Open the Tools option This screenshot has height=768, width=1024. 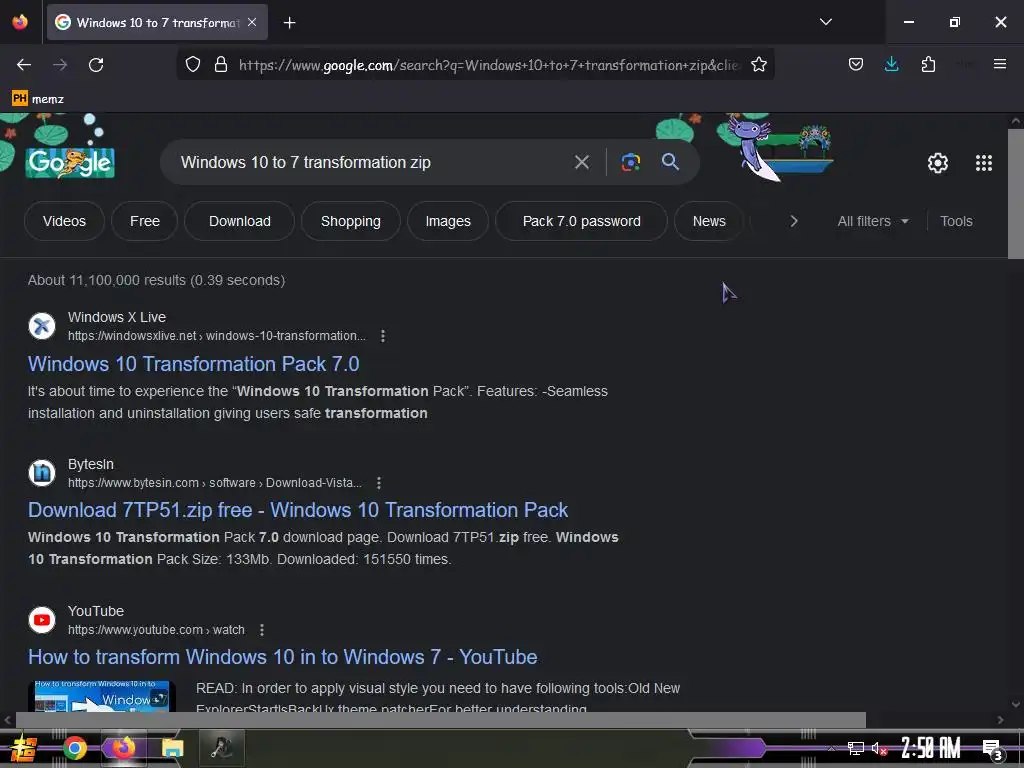click(956, 221)
